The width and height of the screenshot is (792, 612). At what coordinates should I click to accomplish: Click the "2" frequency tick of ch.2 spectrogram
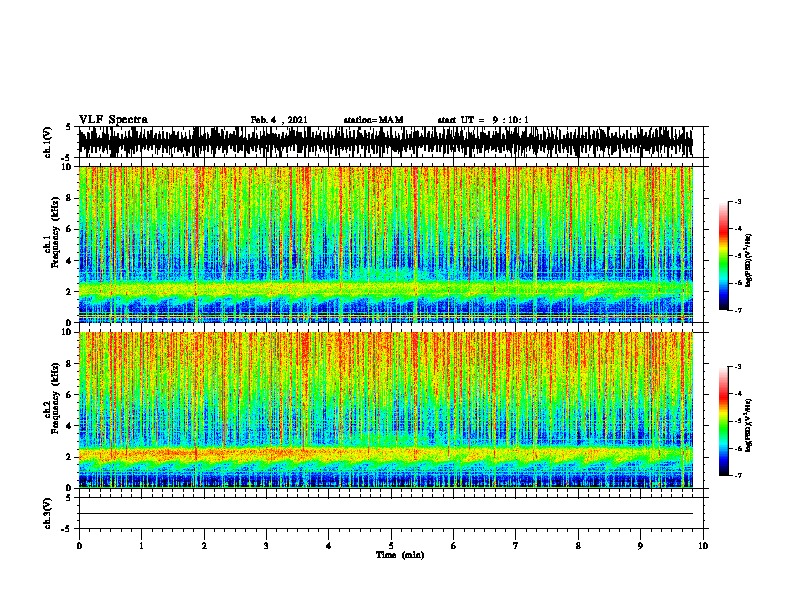[70, 457]
